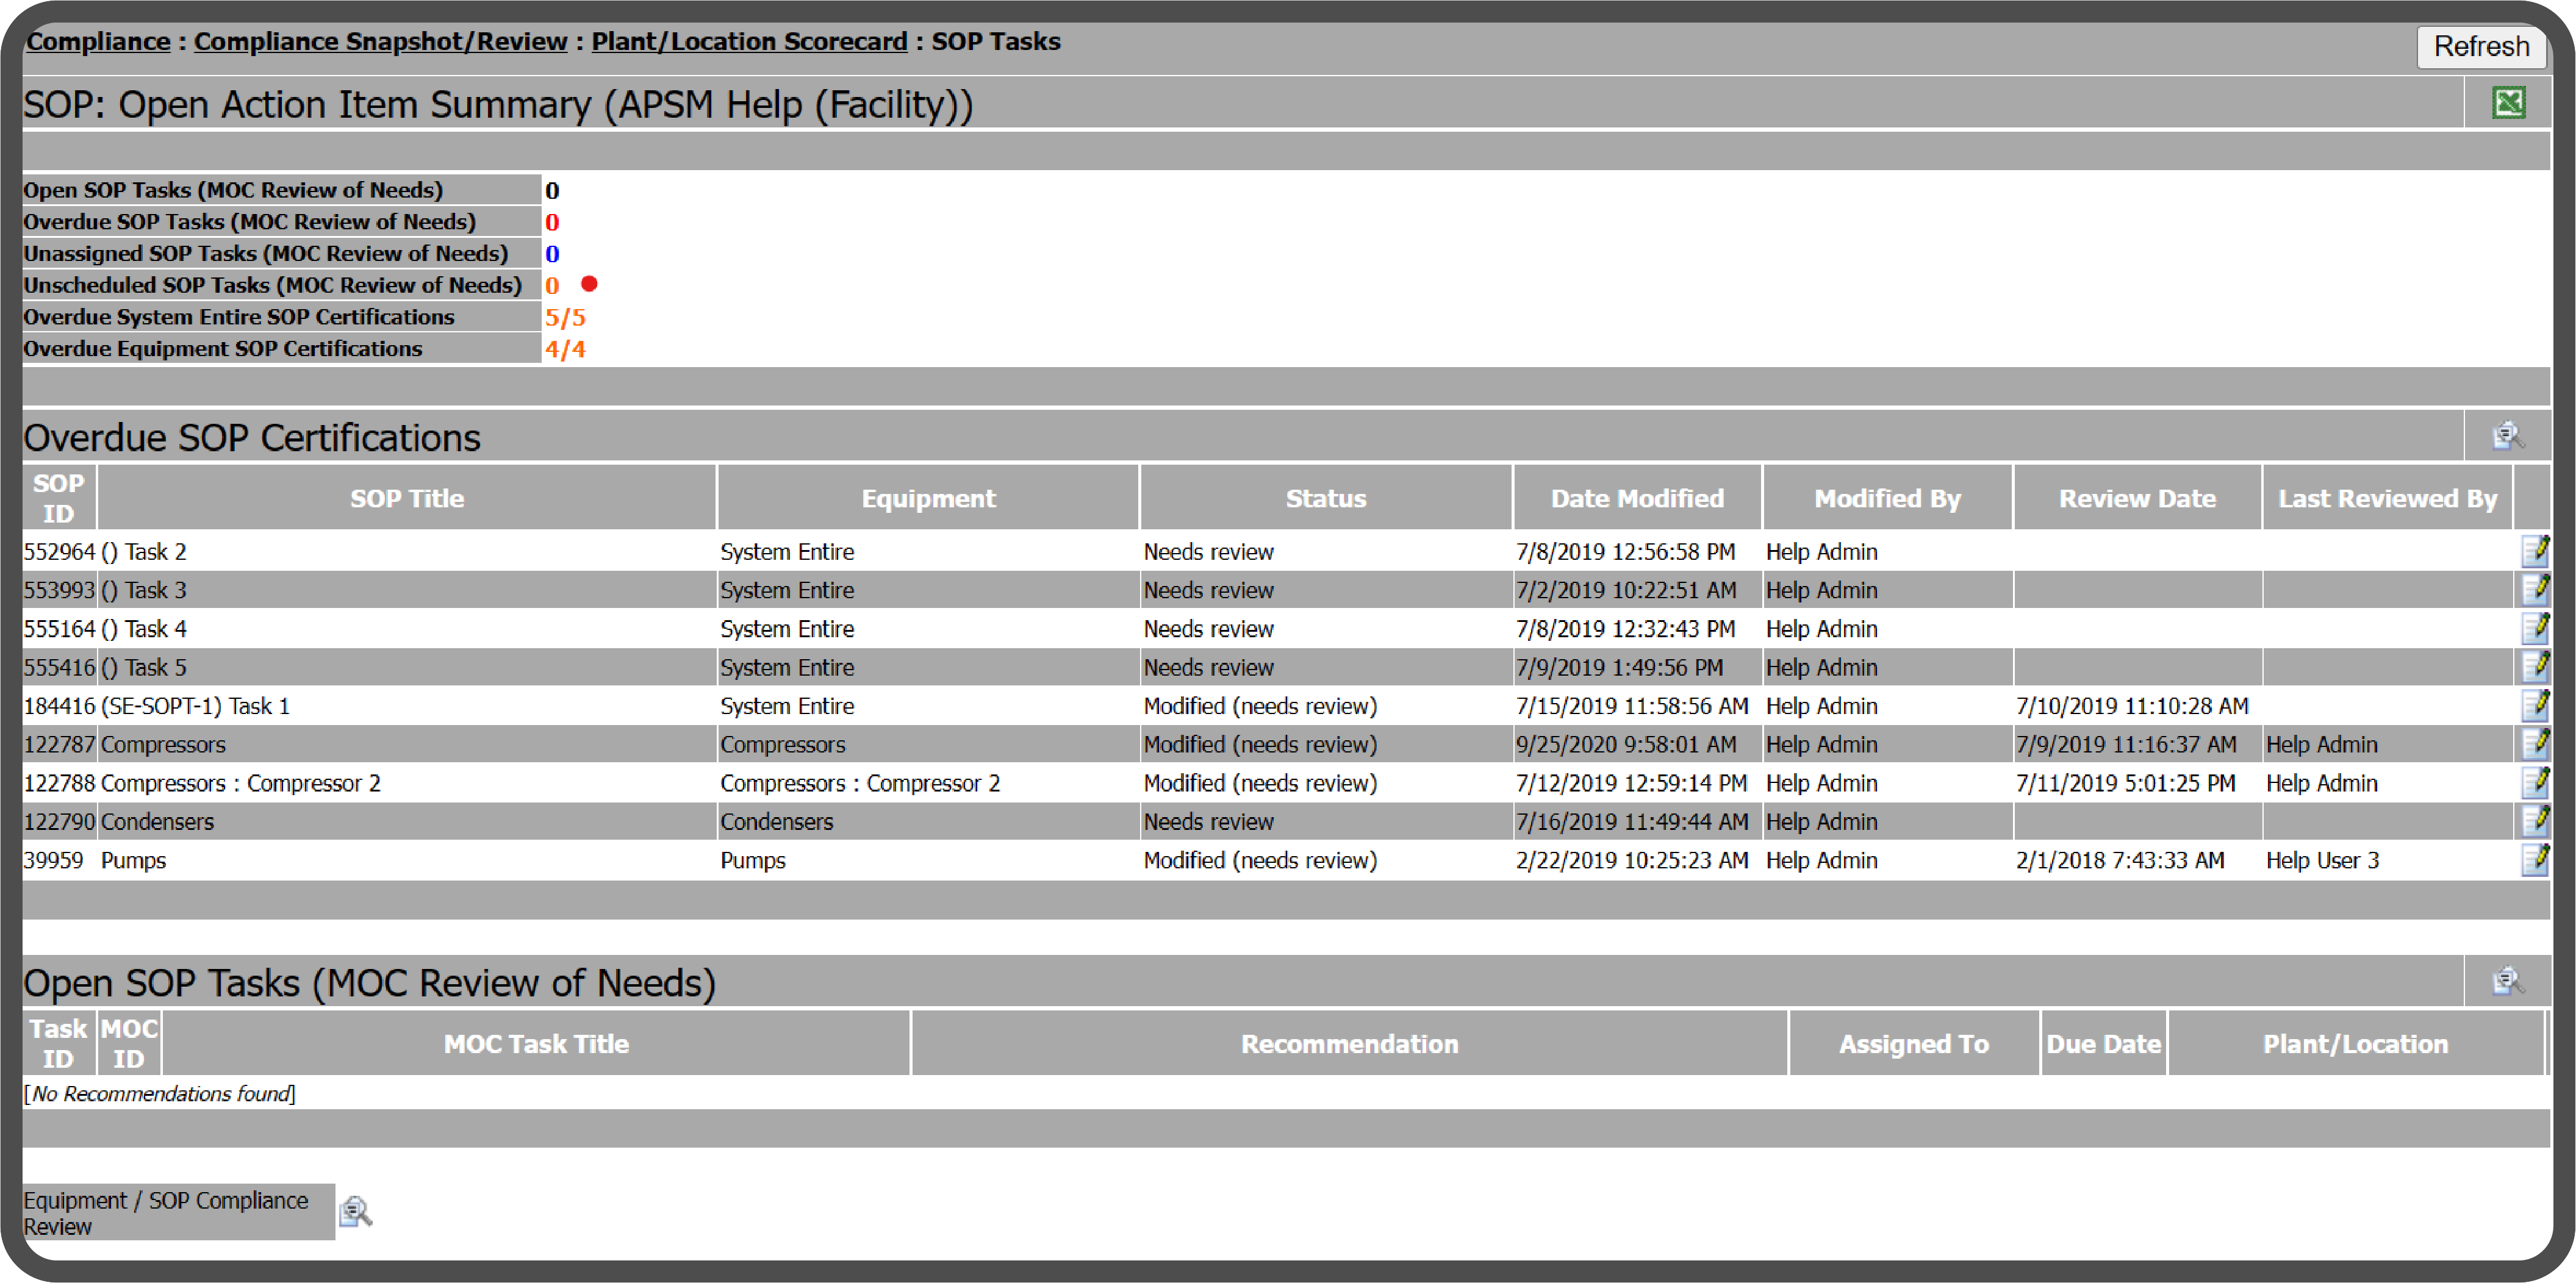Click the Review Date column header
This screenshot has height=1283, width=2576.
pyautogui.click(x=2136, y=498)
